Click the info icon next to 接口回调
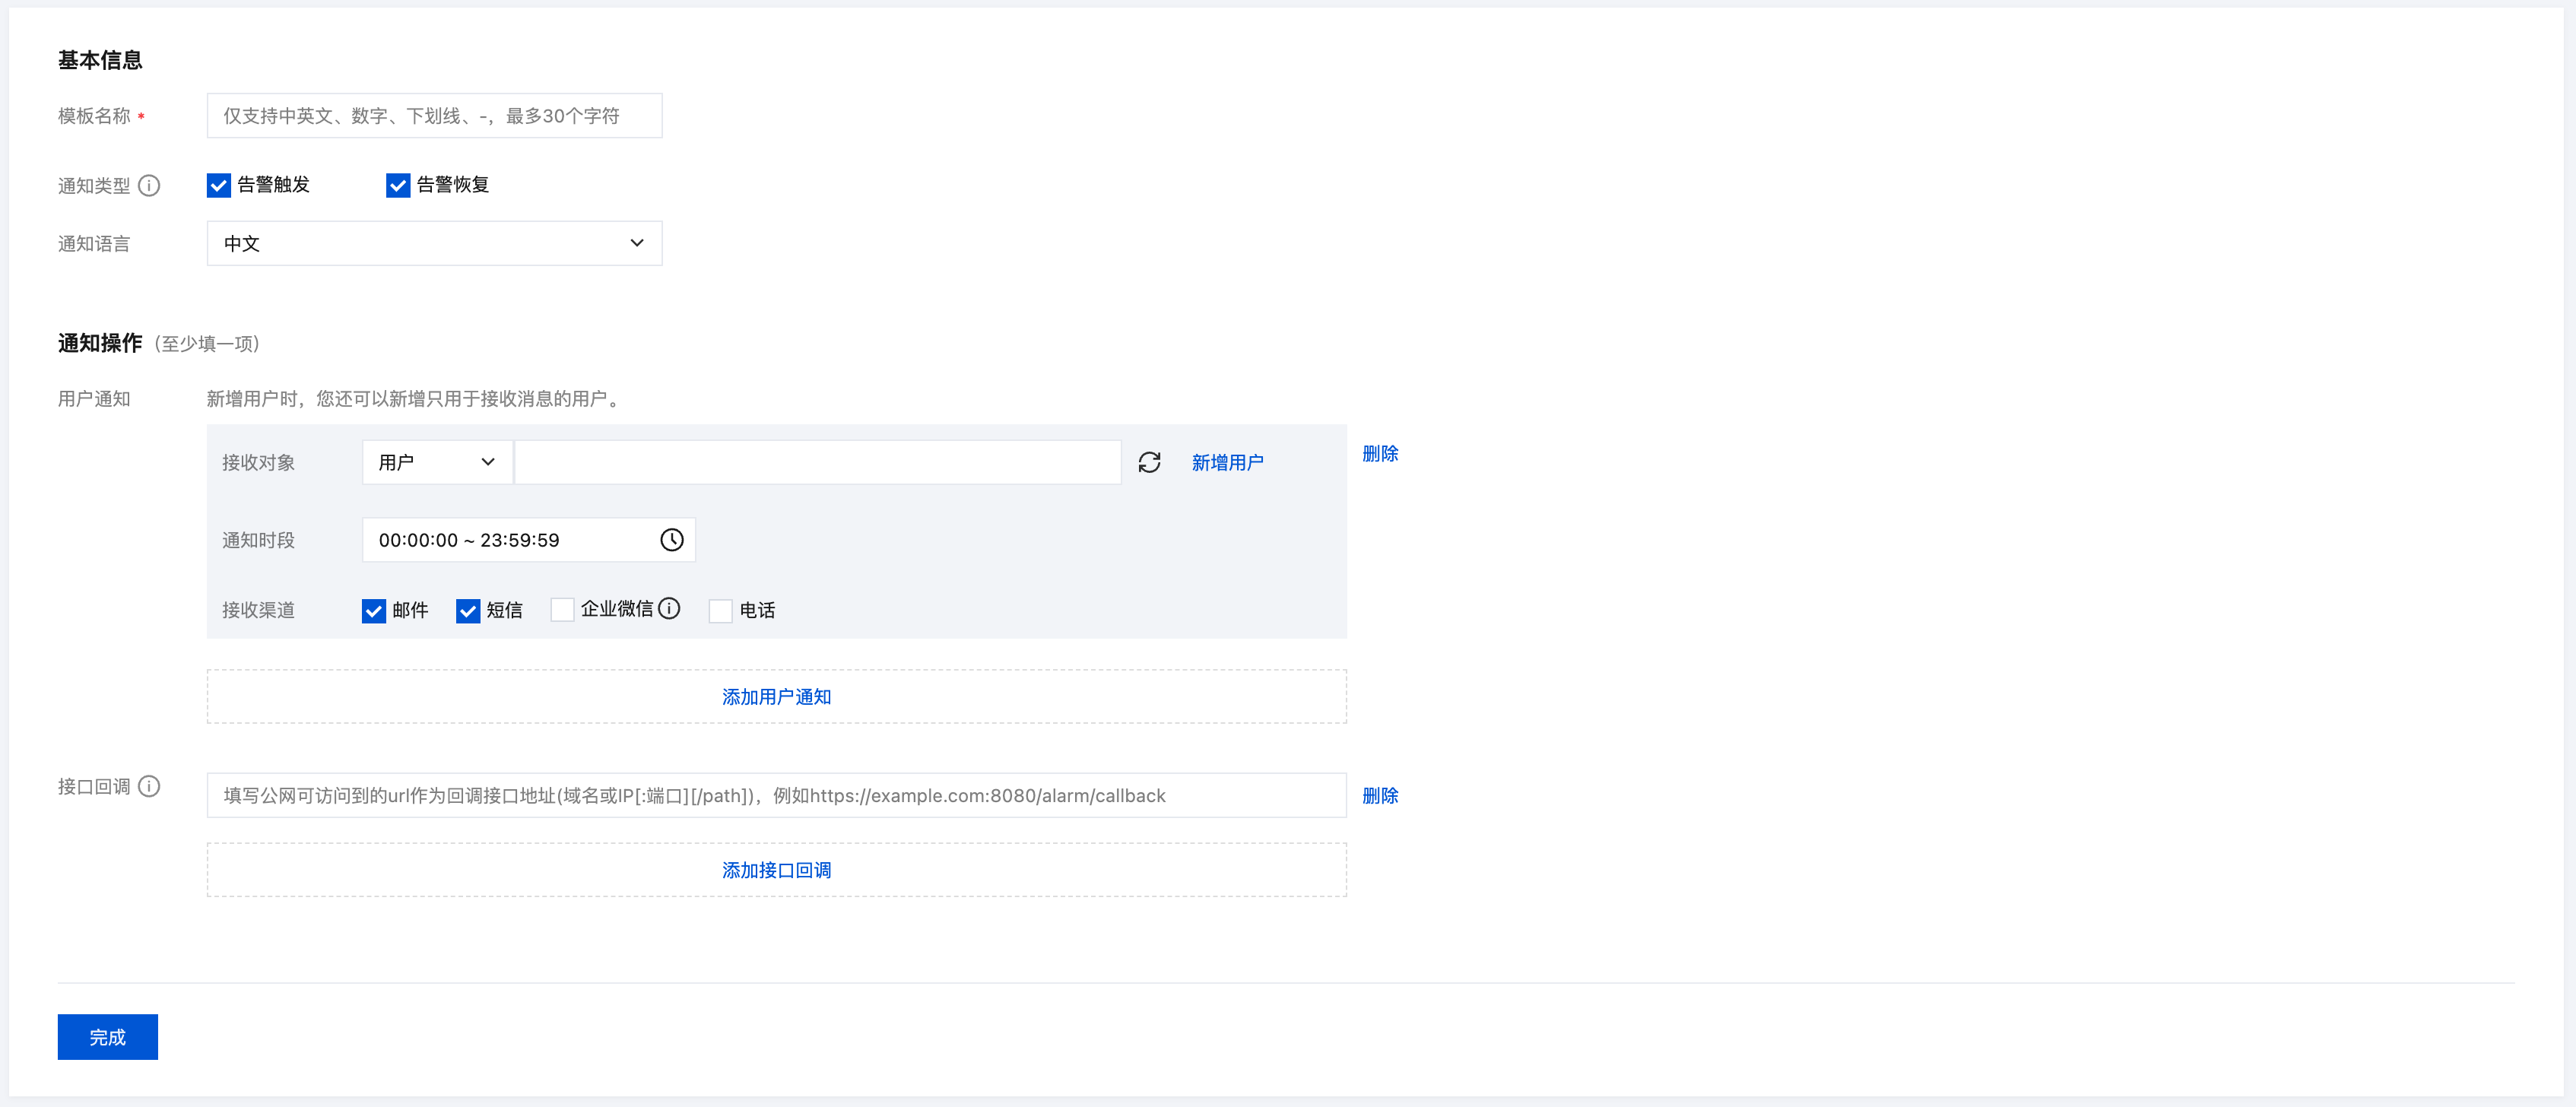 point(149,786)
